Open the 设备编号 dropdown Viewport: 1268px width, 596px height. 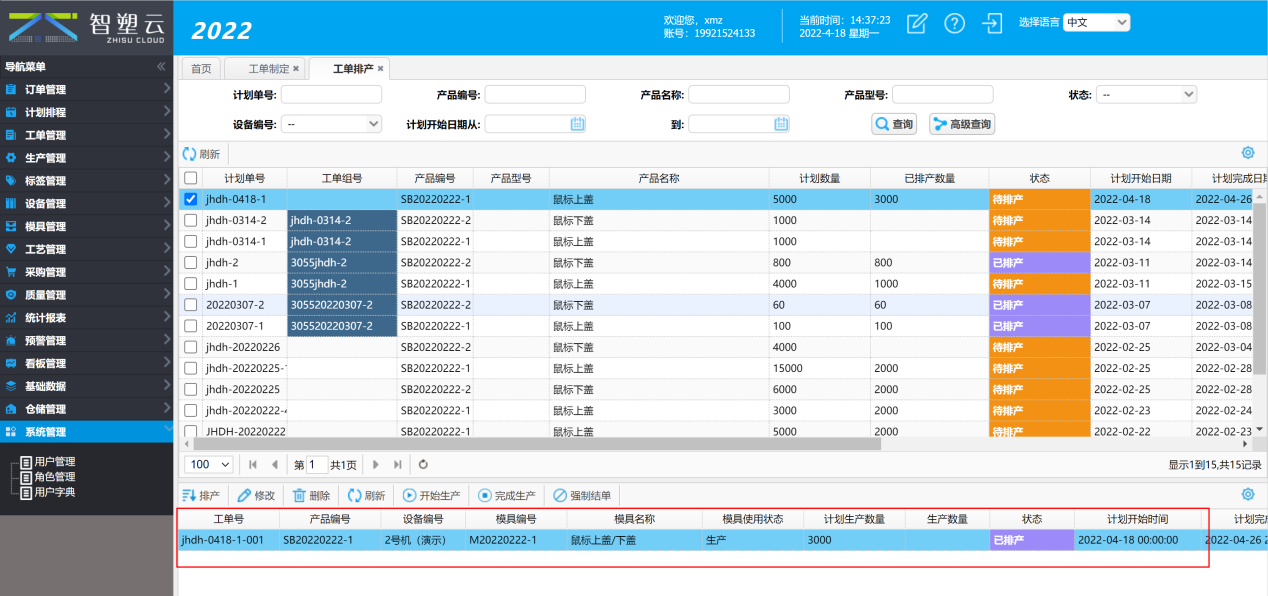click(x=331, y=124)
